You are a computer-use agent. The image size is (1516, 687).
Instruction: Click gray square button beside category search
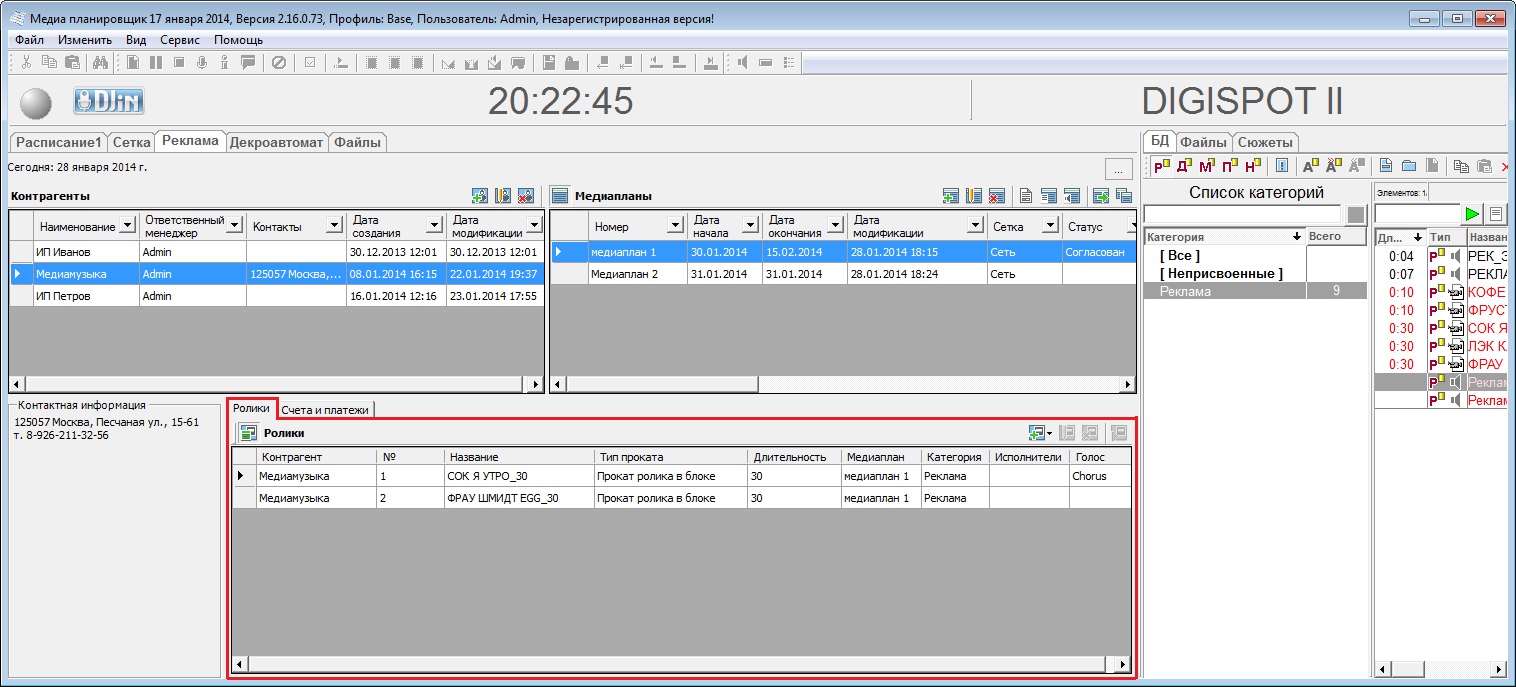tap(1356, 214)
